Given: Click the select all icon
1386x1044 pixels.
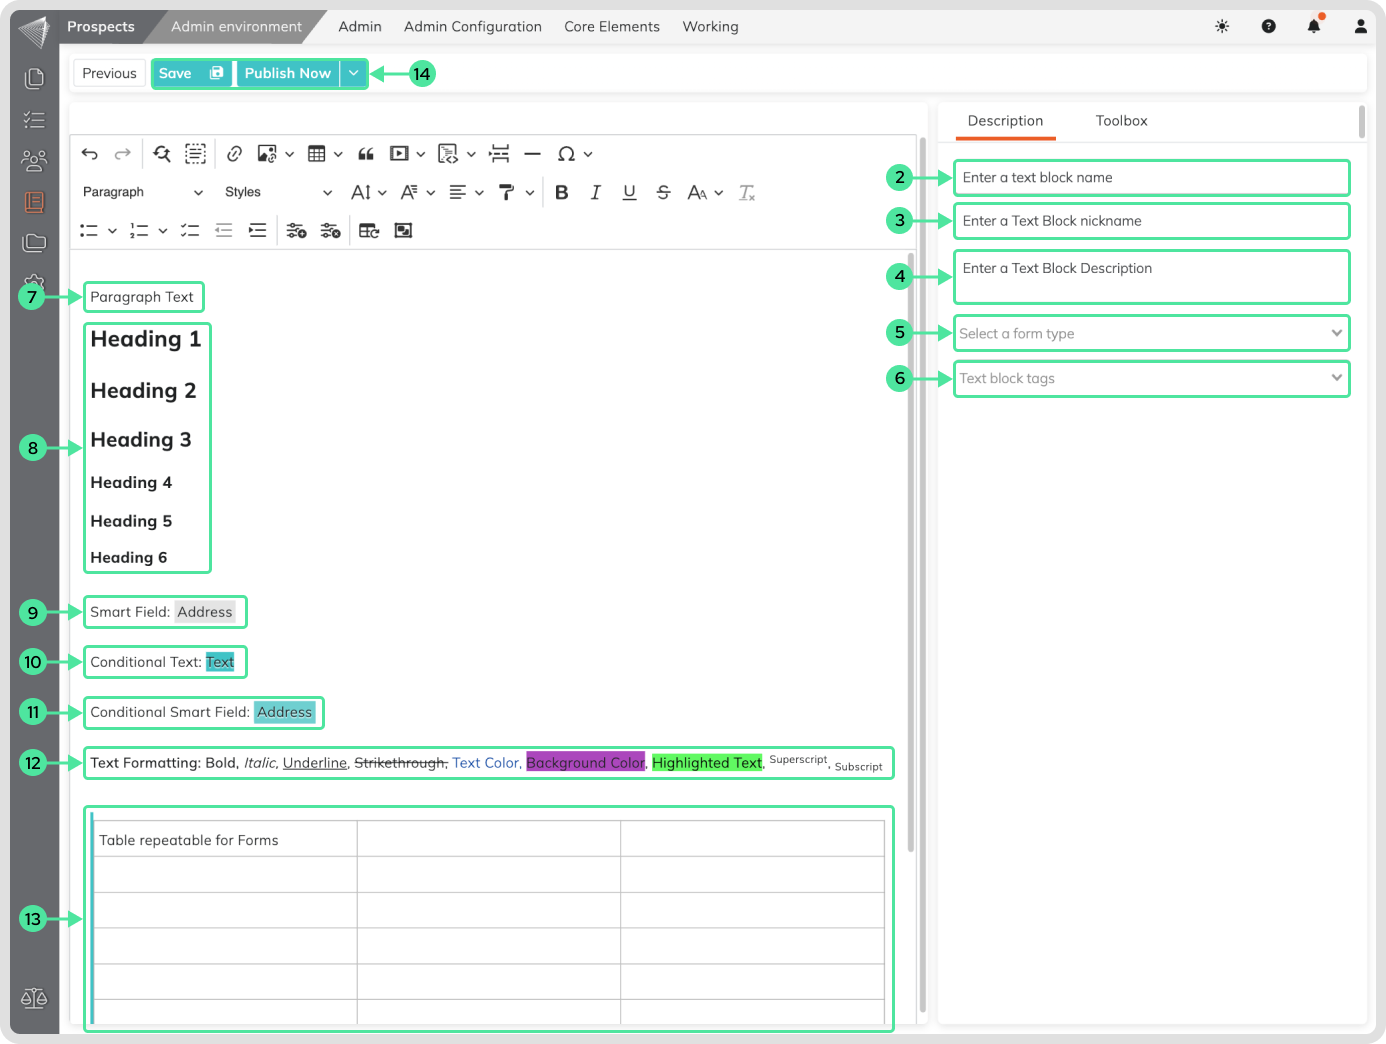Looking at the screenshot, I should click(196, 154).
